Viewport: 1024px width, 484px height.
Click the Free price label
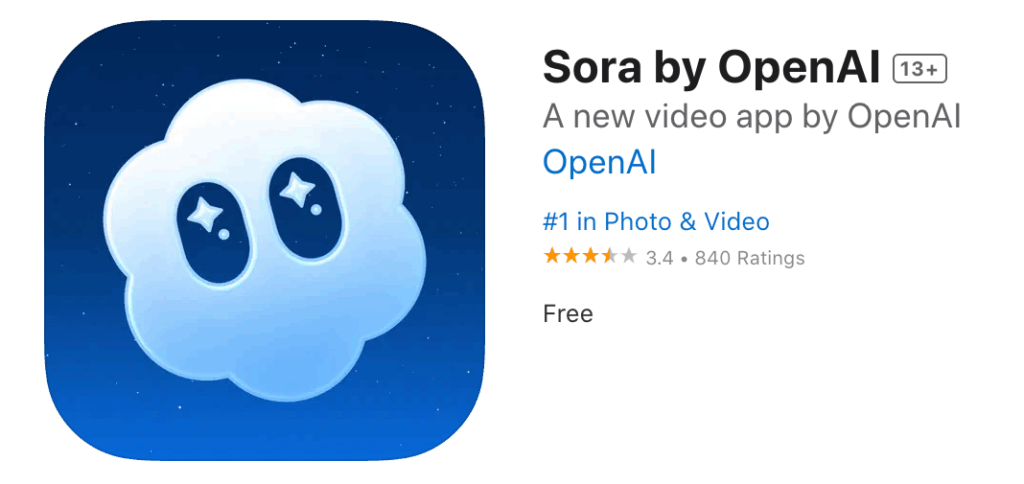click(x=568, y=314)
